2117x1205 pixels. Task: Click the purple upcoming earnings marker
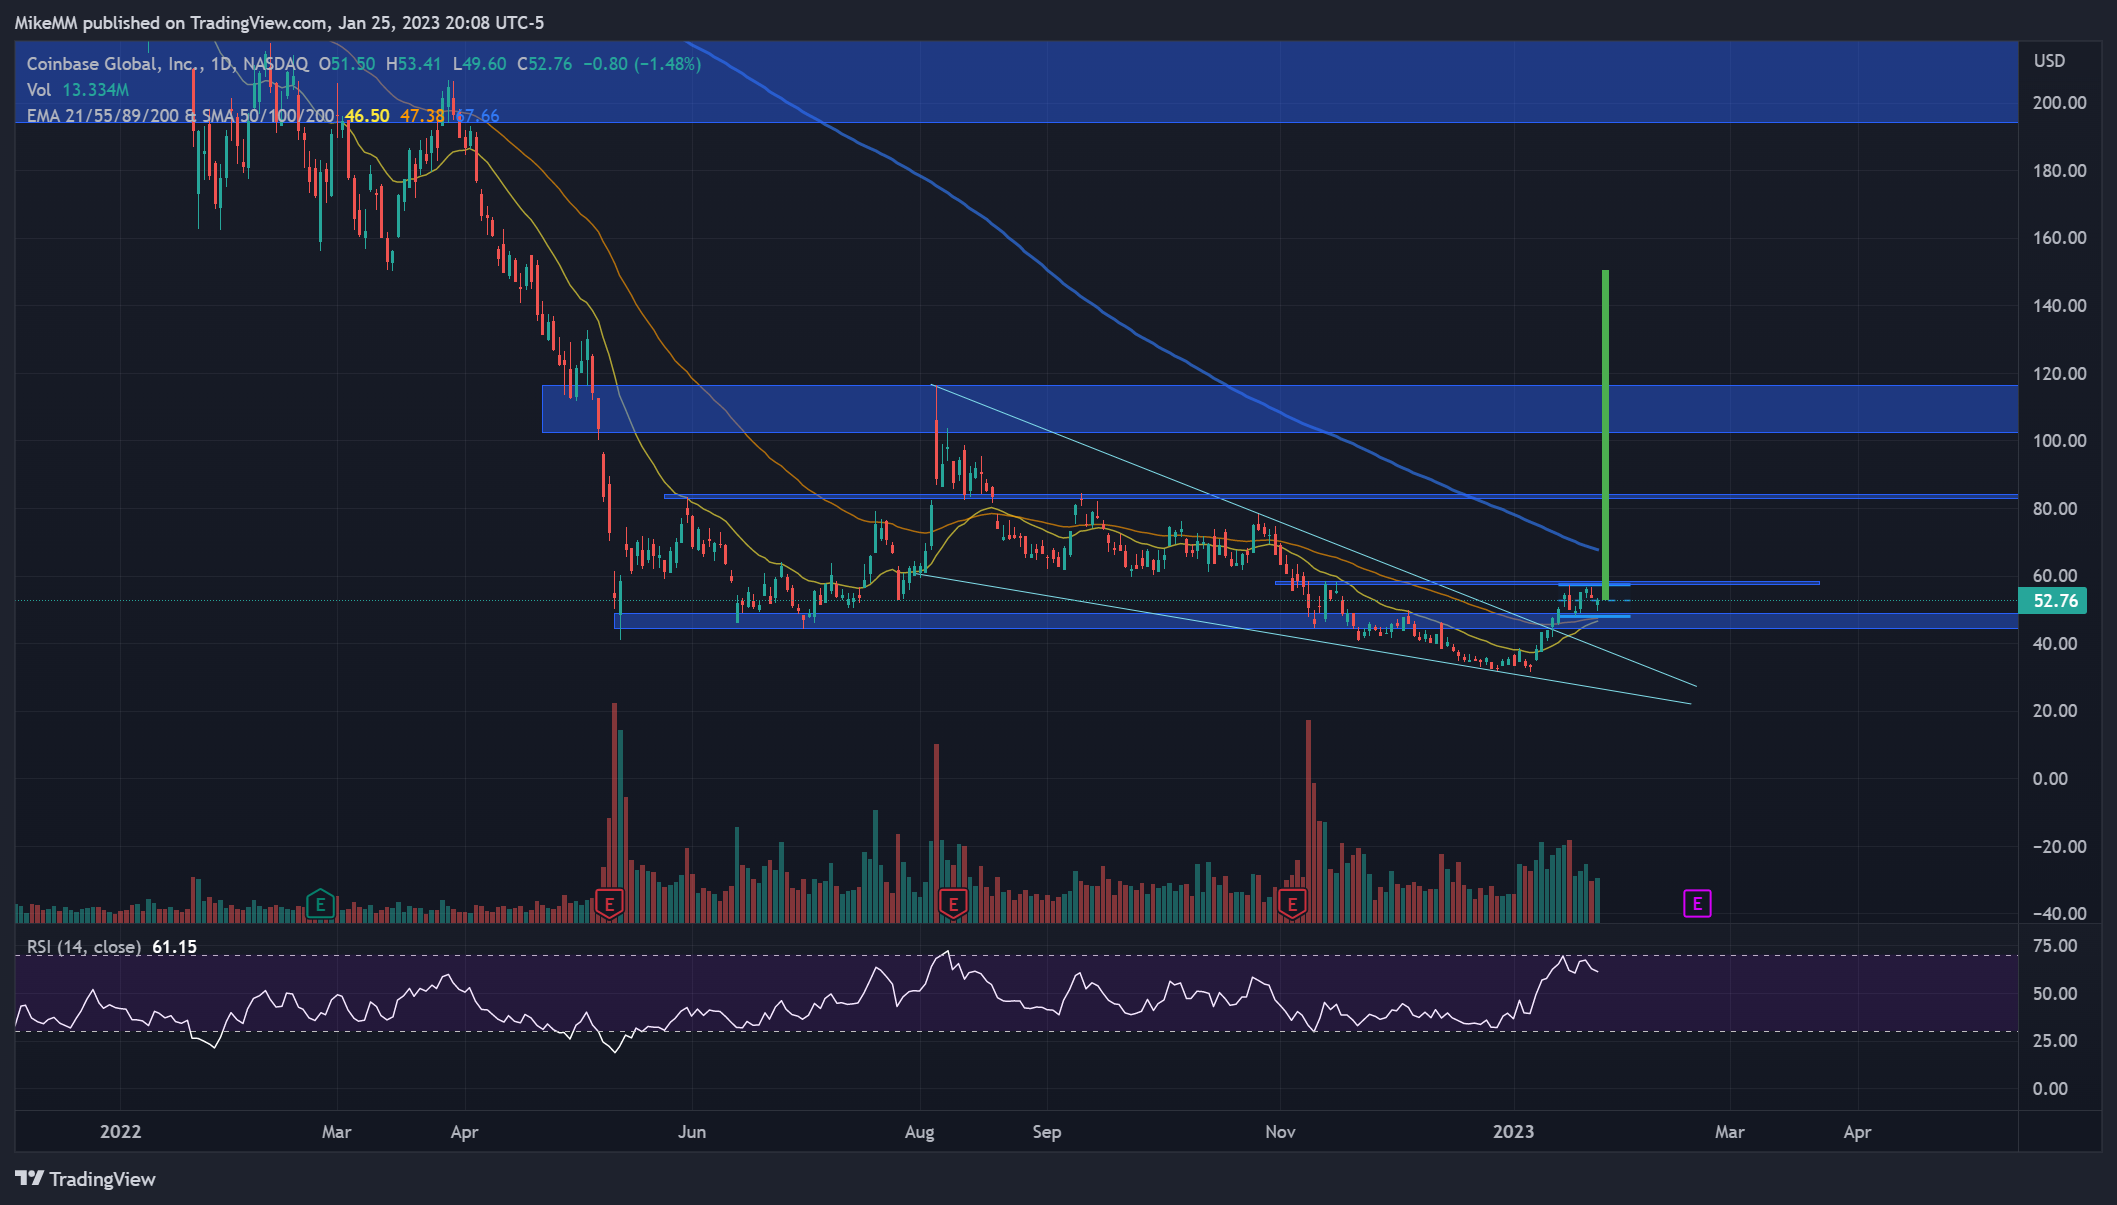(x=1697, y=904)
